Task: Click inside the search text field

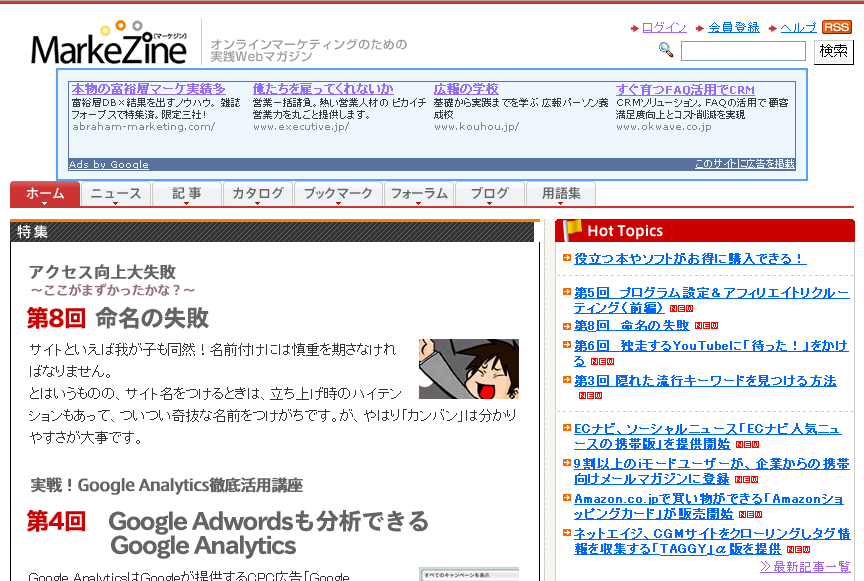Action: (742, 51)
